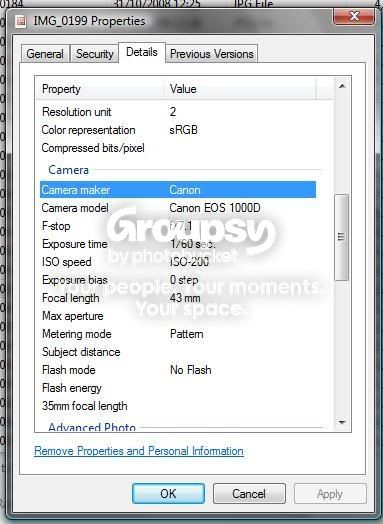Viewport: 383px width, 524px height.
Task: Click the scrollbar up arrow
Action: pyautogui.click(x=342, y=86)
